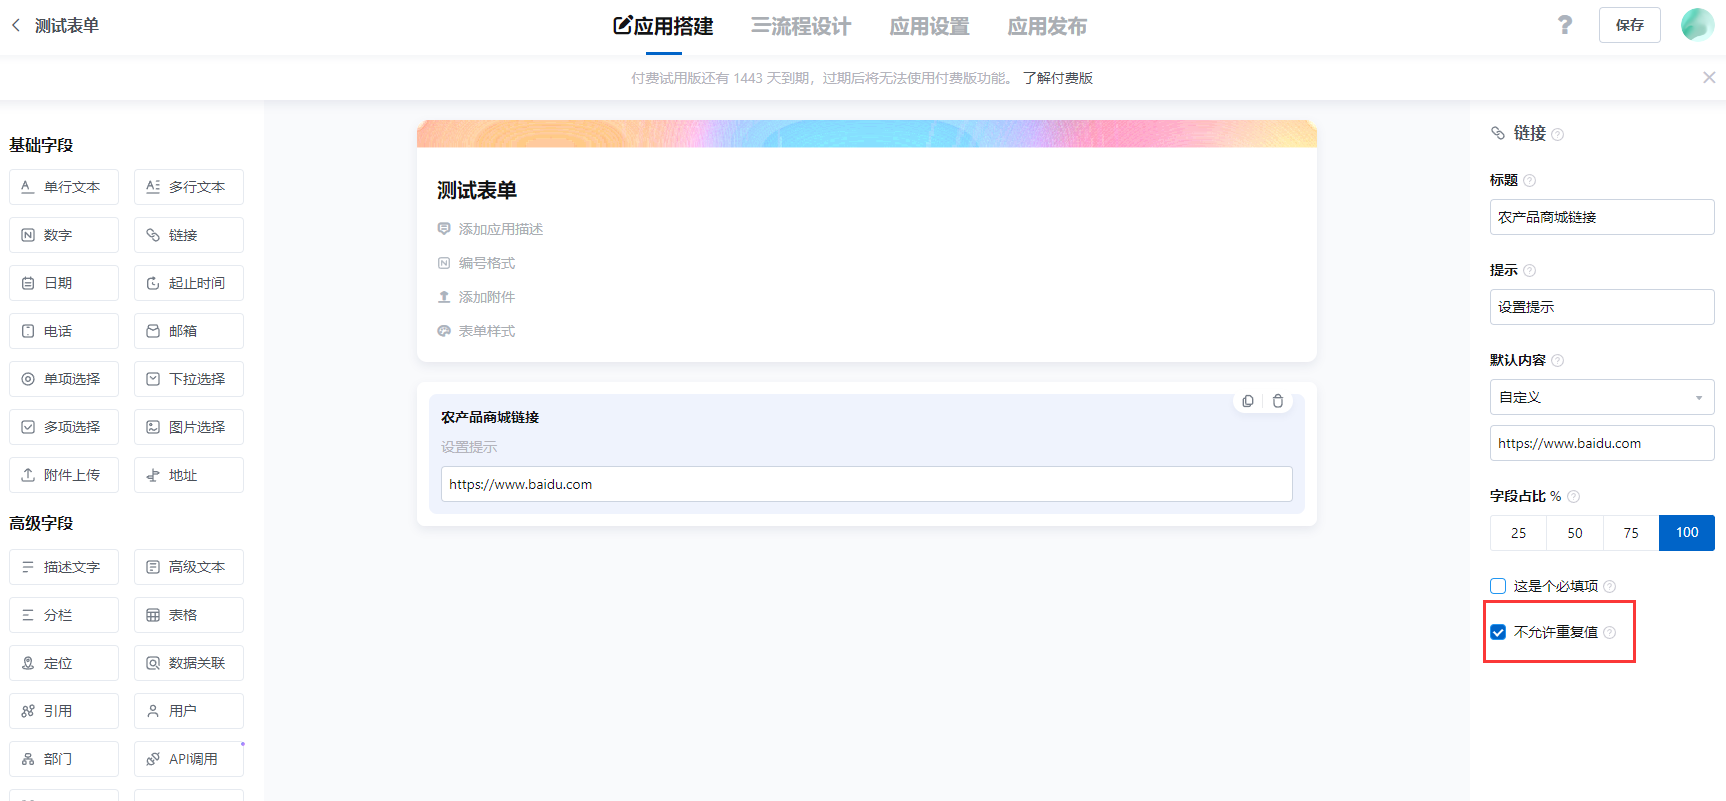Add a 邮箱 field
The image size is (1726, 801).
tap(189, 331)
